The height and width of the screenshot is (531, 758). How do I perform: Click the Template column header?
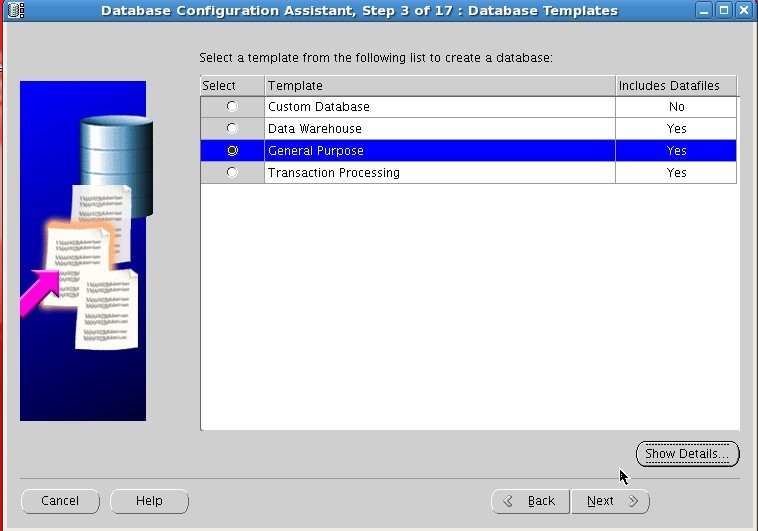pyautogui.click(x=440, y=86)
